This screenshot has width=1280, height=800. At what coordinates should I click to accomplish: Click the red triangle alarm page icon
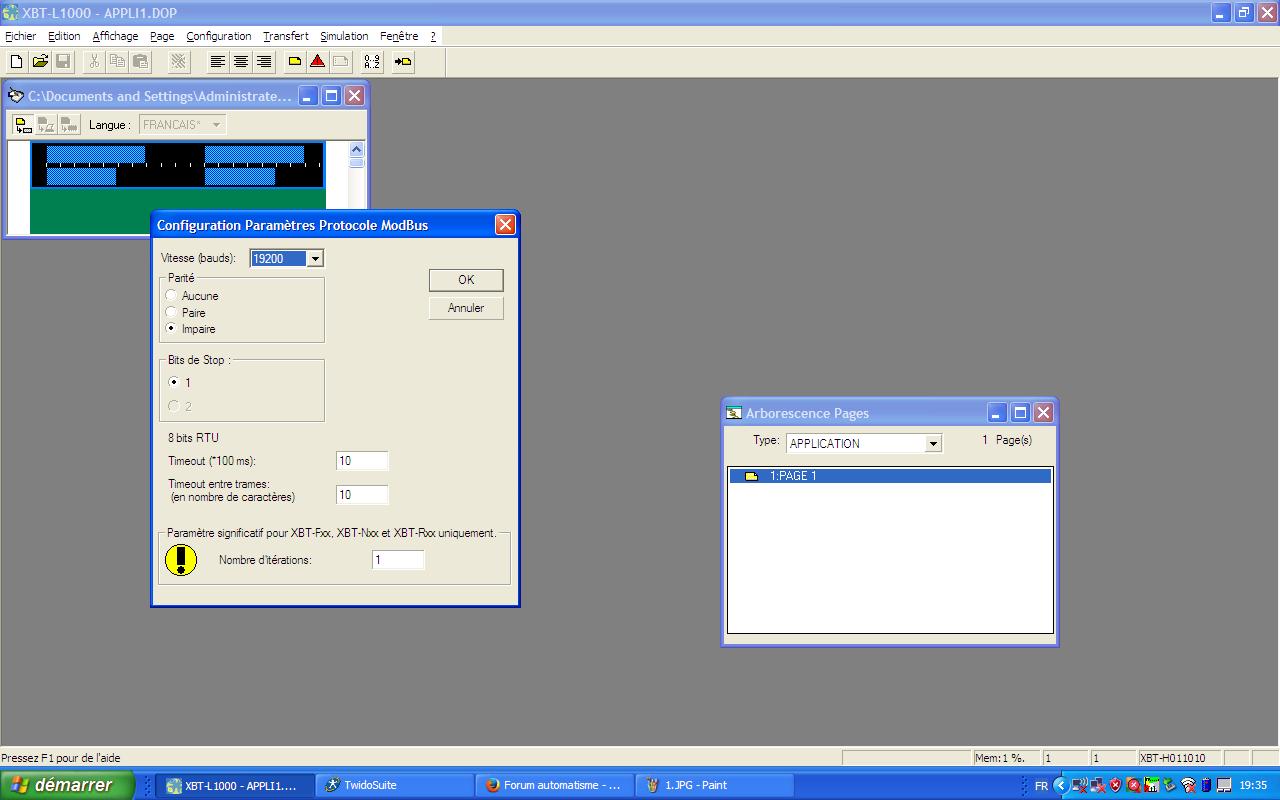[317, 62]
